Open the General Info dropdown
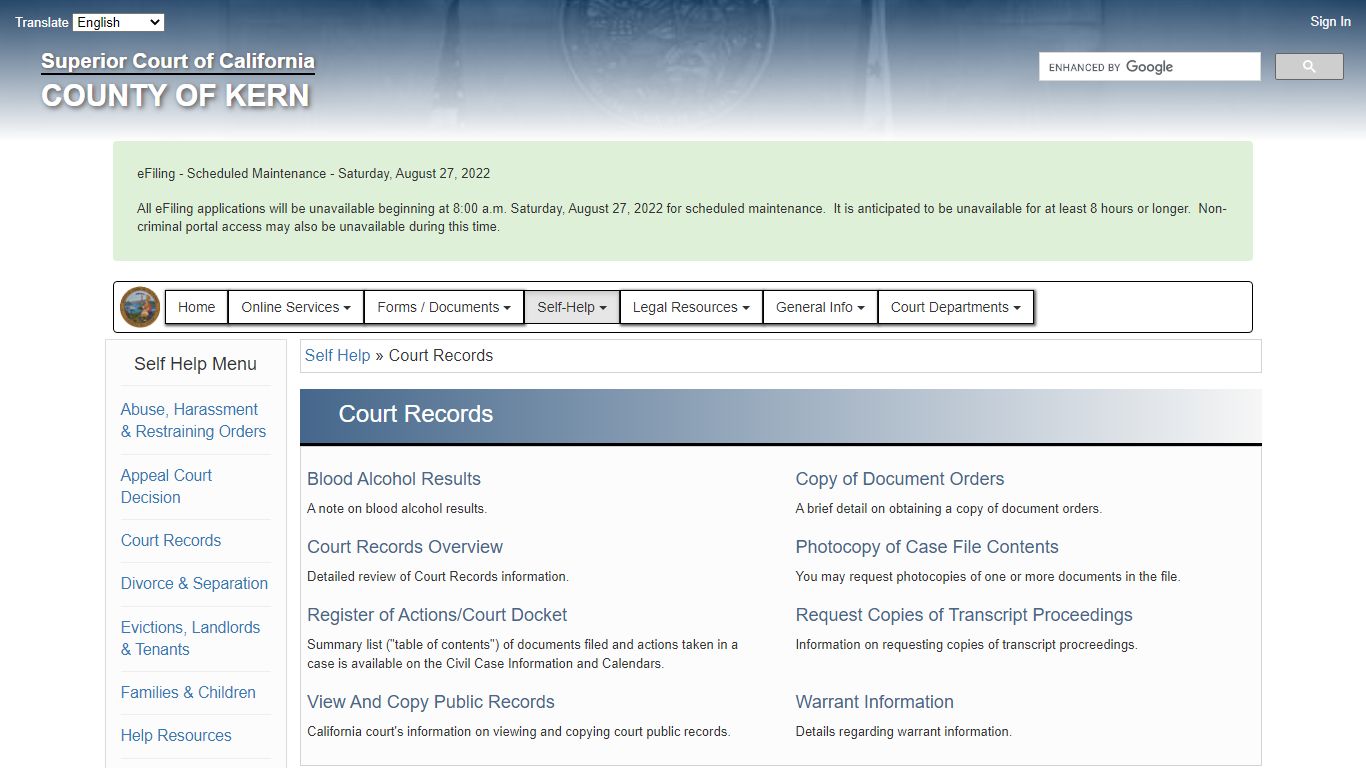This screenshot has height=768, width=1366. [819, 307]
